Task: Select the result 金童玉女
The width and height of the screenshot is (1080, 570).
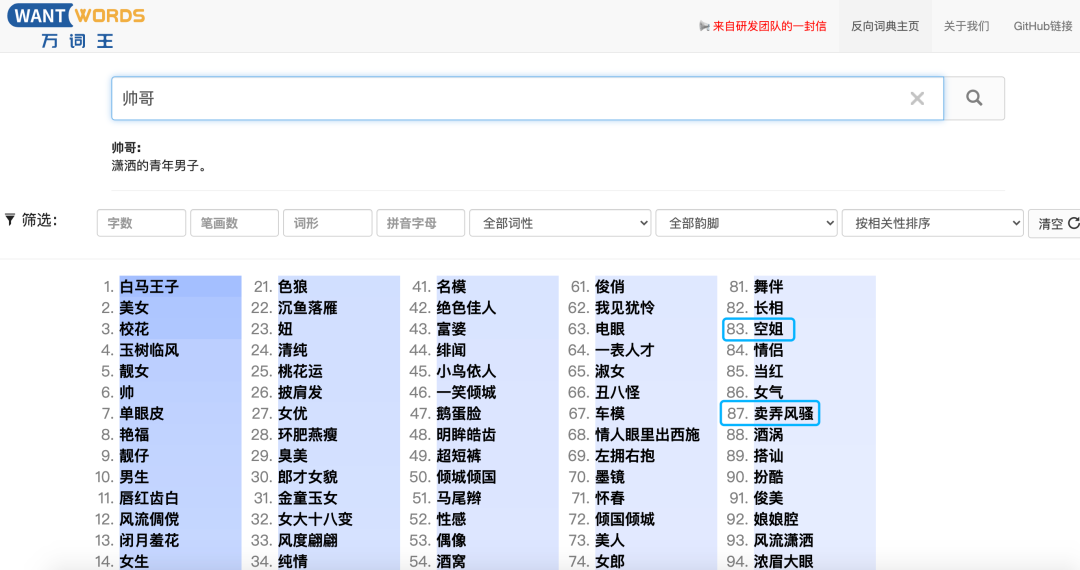Action: click(308, 498)
